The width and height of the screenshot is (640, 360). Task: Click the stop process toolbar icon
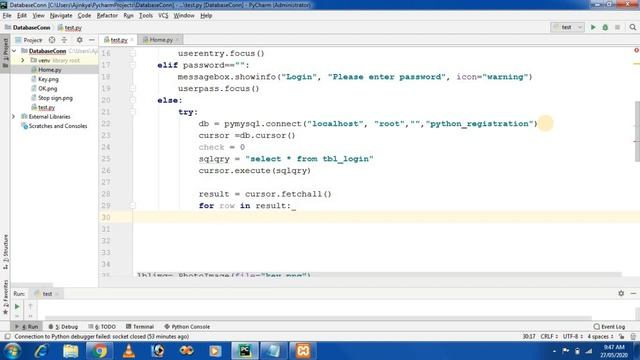point(618,27)
